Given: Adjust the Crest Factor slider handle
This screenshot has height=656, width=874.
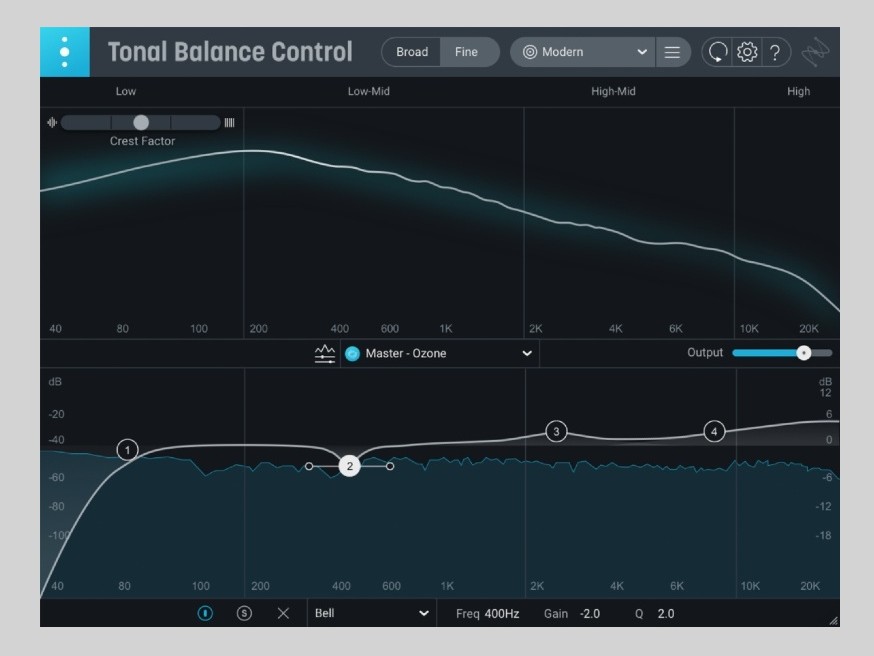Looking at the screenshot, I should click(x=140, y=122).
